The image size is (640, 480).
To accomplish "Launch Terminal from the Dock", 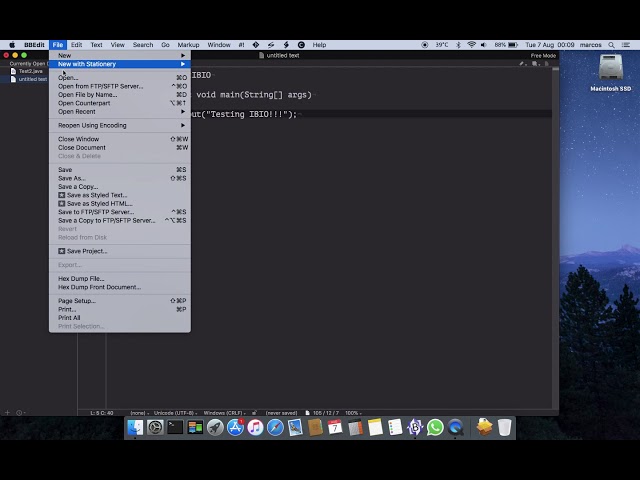I will (x=175, y=427).
